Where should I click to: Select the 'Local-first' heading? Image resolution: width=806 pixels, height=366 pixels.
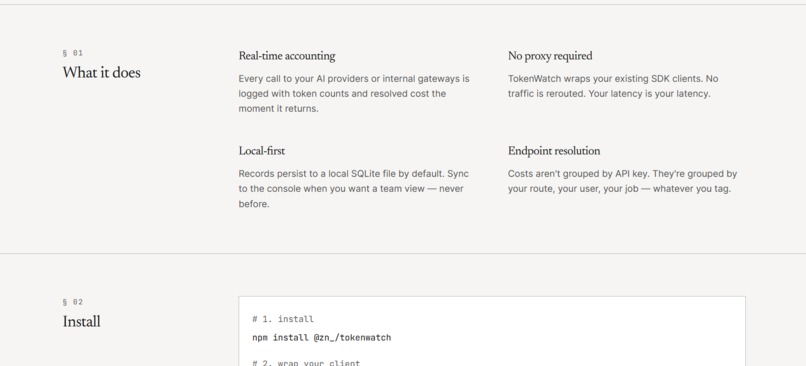click(262, 151)
